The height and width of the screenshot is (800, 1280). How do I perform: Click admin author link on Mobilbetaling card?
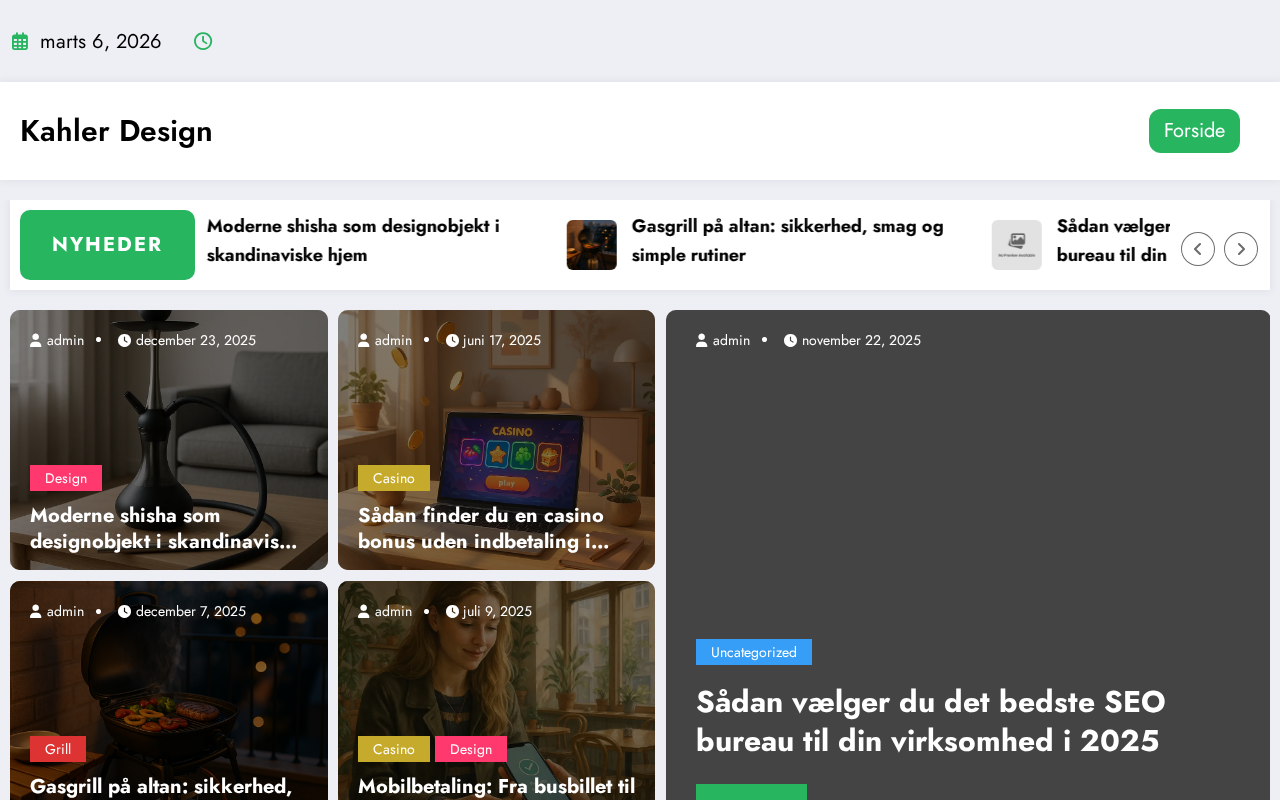point(393,611)
